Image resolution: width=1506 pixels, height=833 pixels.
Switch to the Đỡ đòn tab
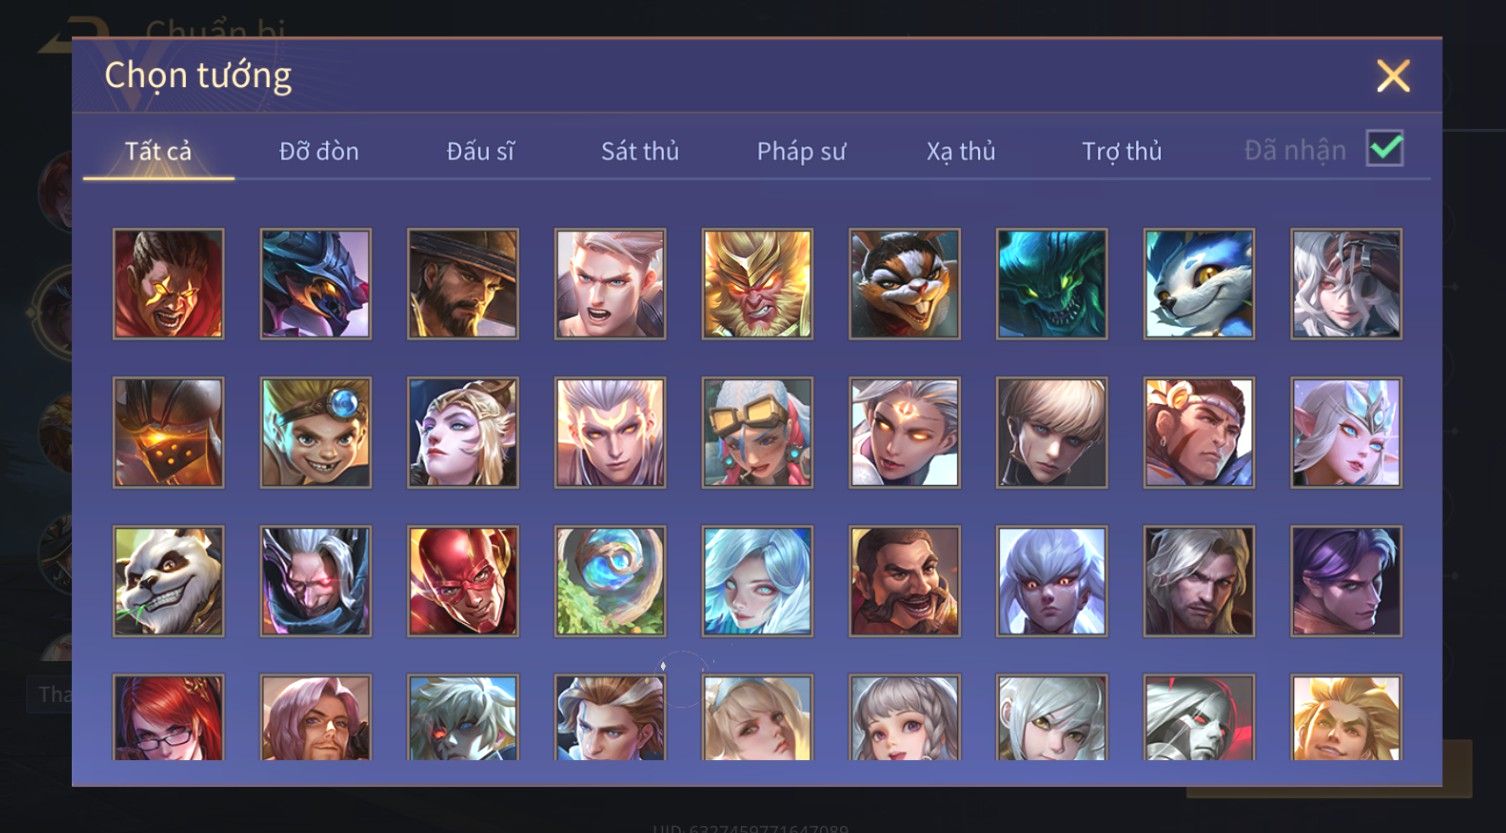[319, 151]
